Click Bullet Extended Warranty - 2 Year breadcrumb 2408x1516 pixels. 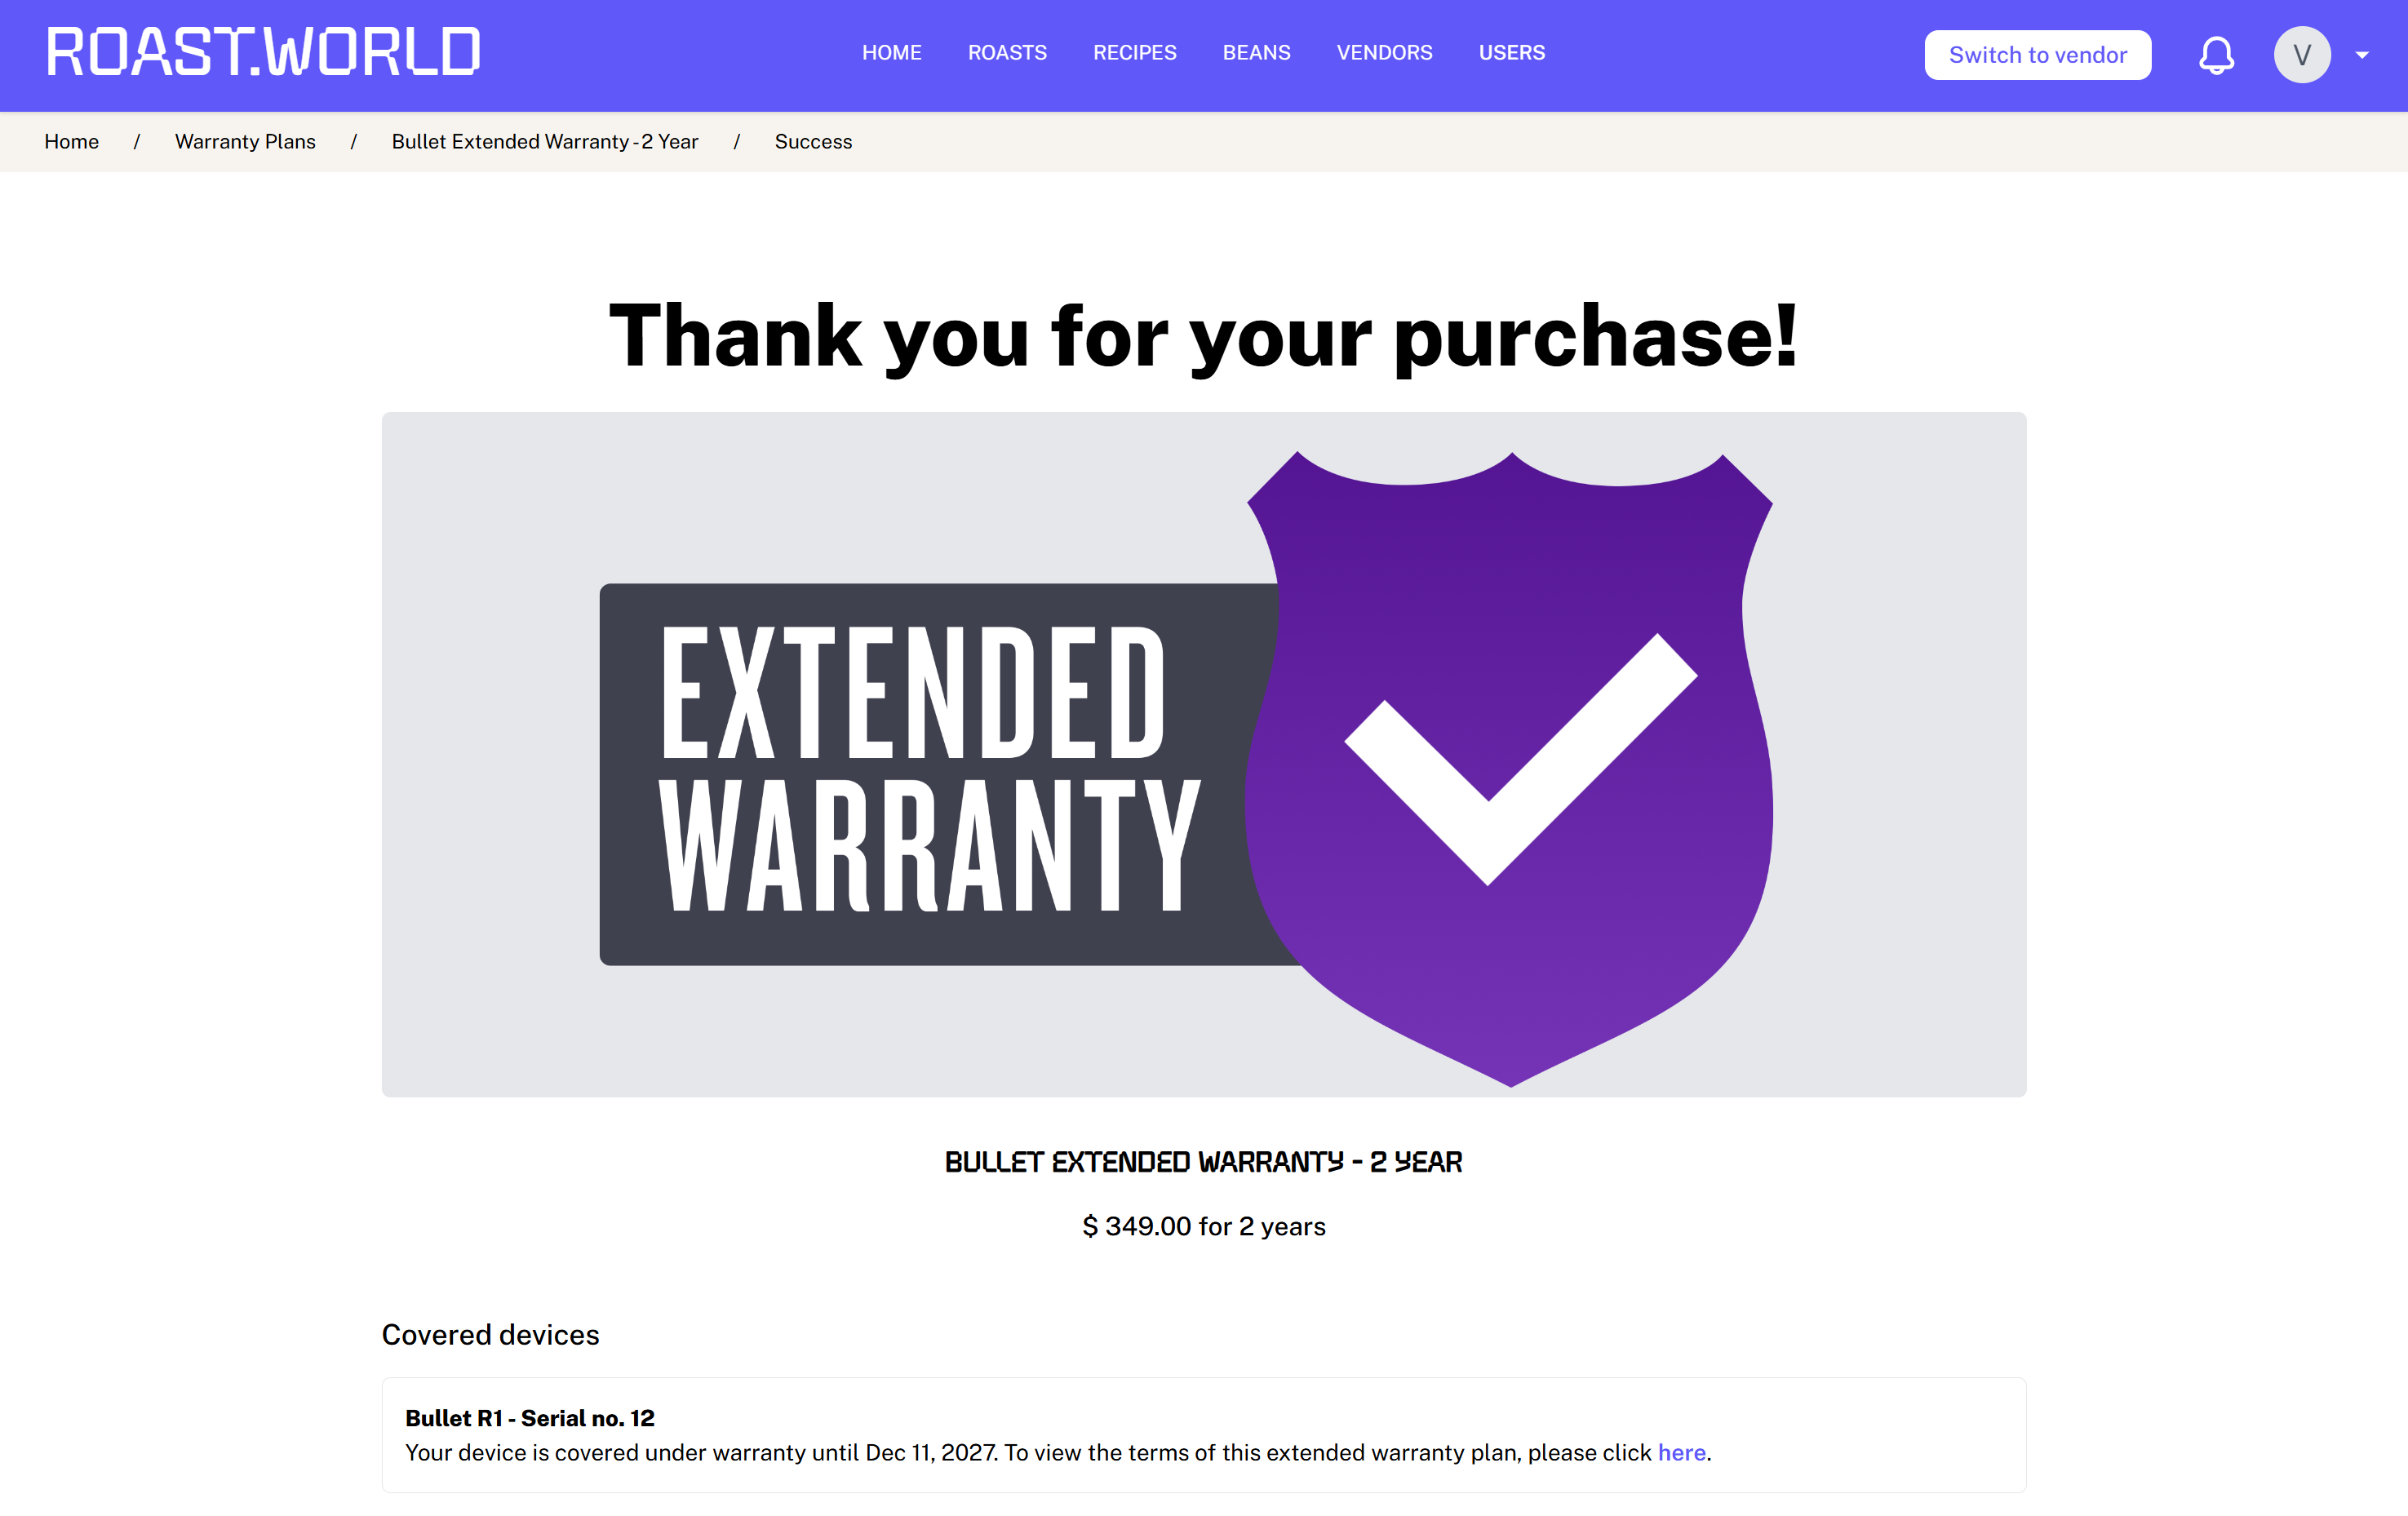coord(545,142)
